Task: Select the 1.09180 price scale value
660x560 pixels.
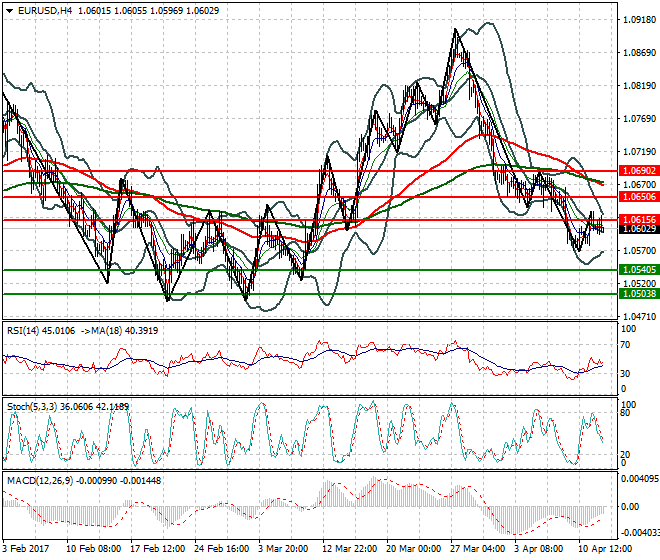Action: coord(639,19)
